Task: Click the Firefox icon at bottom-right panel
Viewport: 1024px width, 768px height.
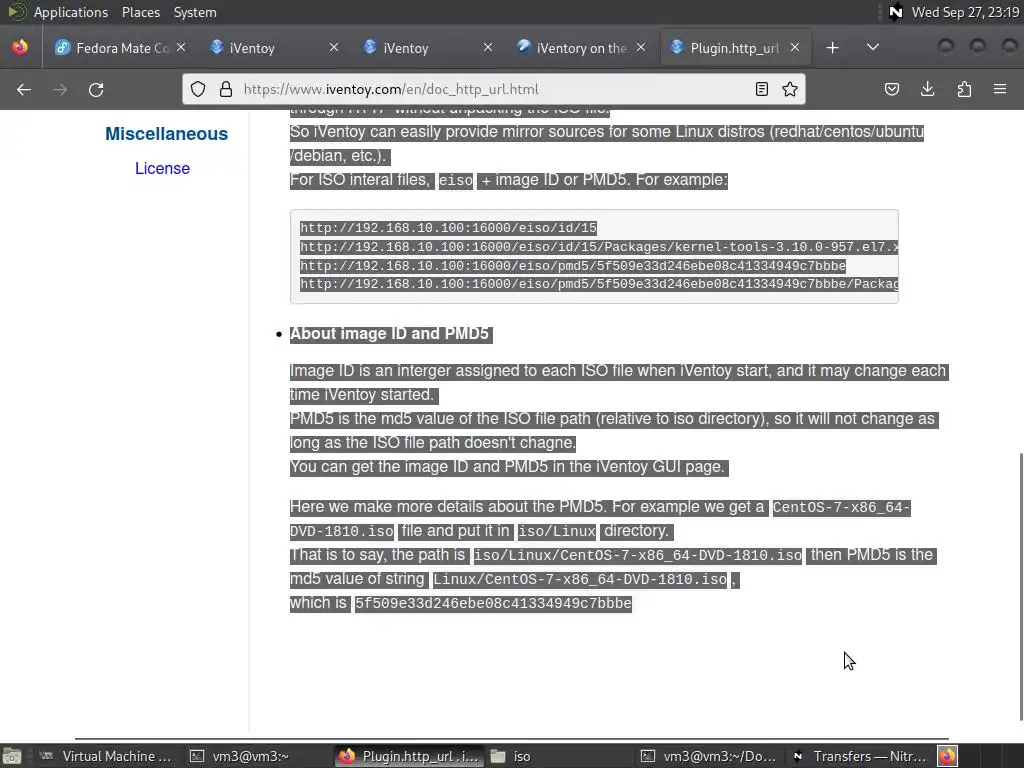Action: [x=948, y=756]
